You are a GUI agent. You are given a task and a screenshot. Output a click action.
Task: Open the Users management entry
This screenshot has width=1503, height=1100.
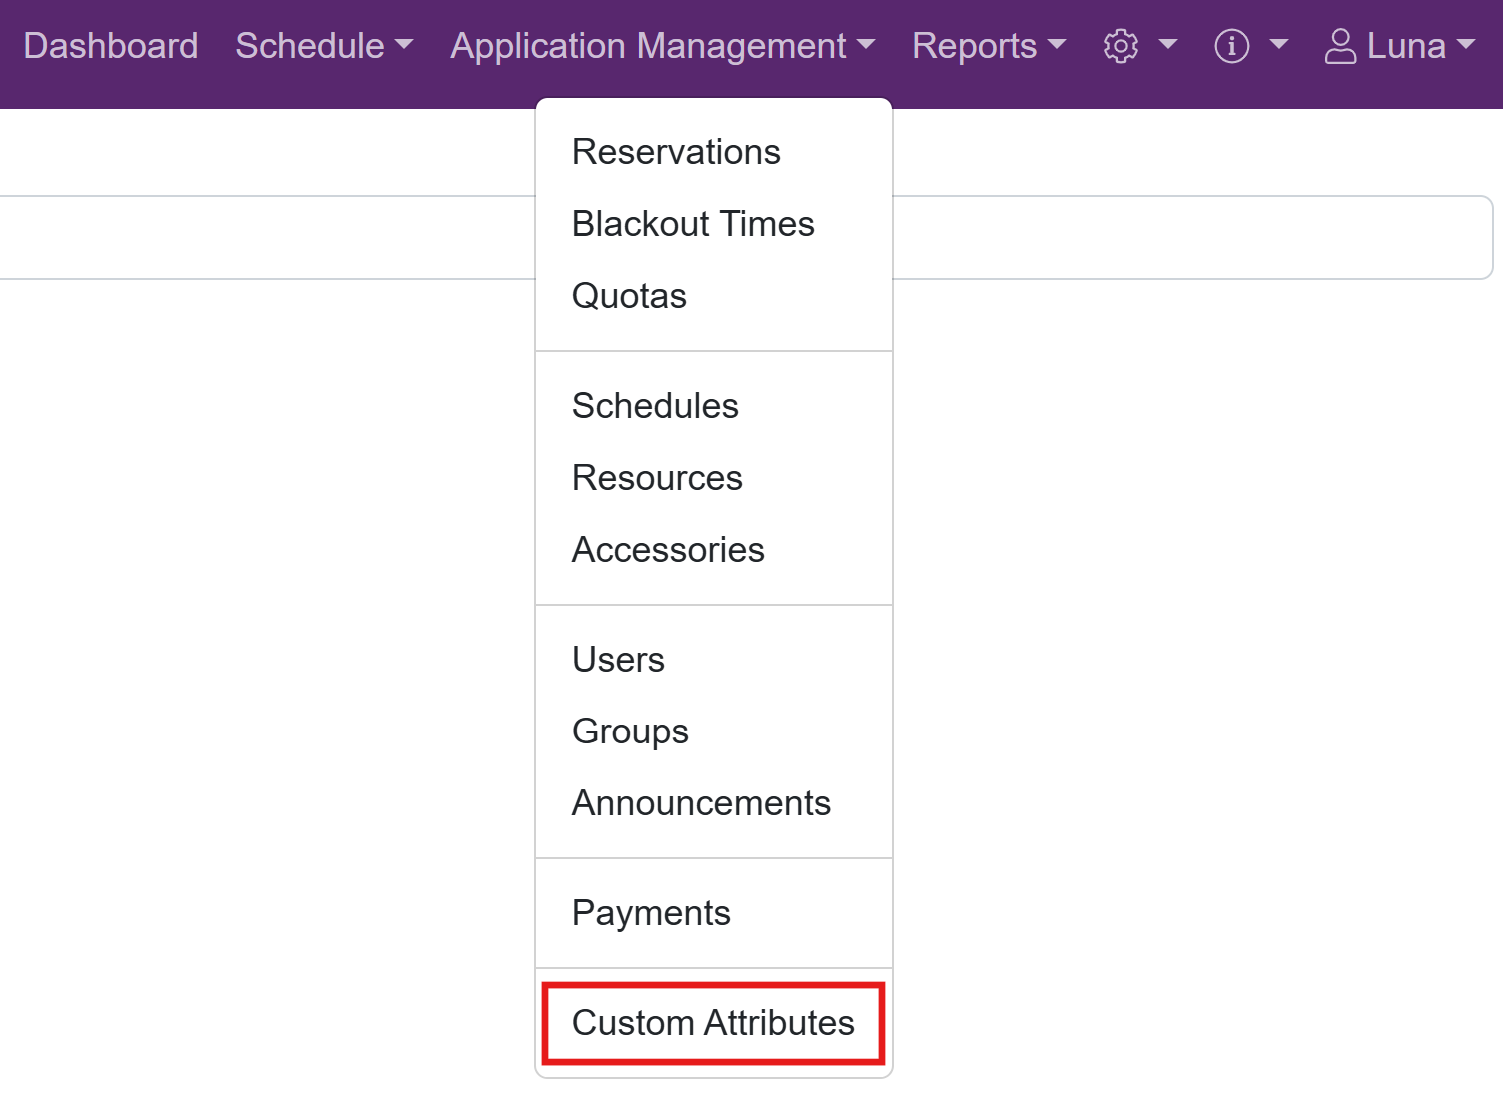(618, 660)
